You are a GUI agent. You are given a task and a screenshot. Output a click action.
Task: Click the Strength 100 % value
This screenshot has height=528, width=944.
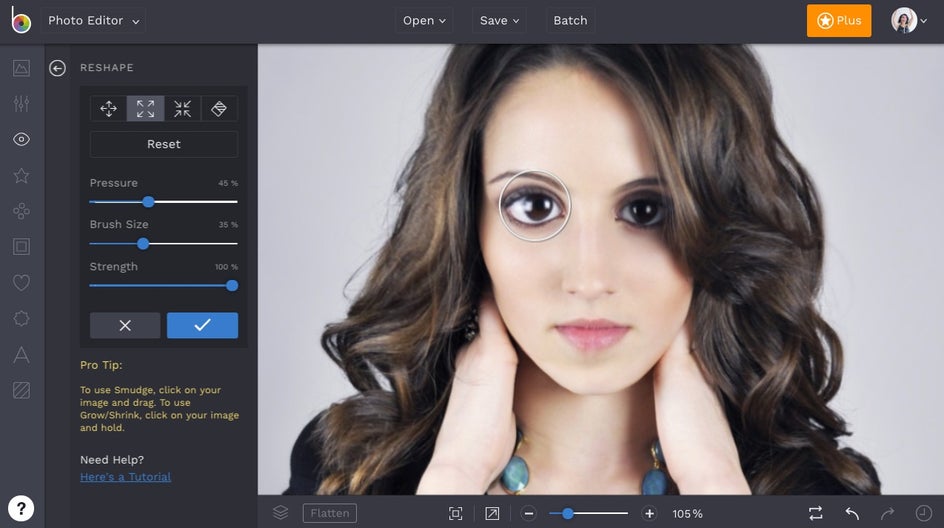pyautogui.click(x=226, y=267)
